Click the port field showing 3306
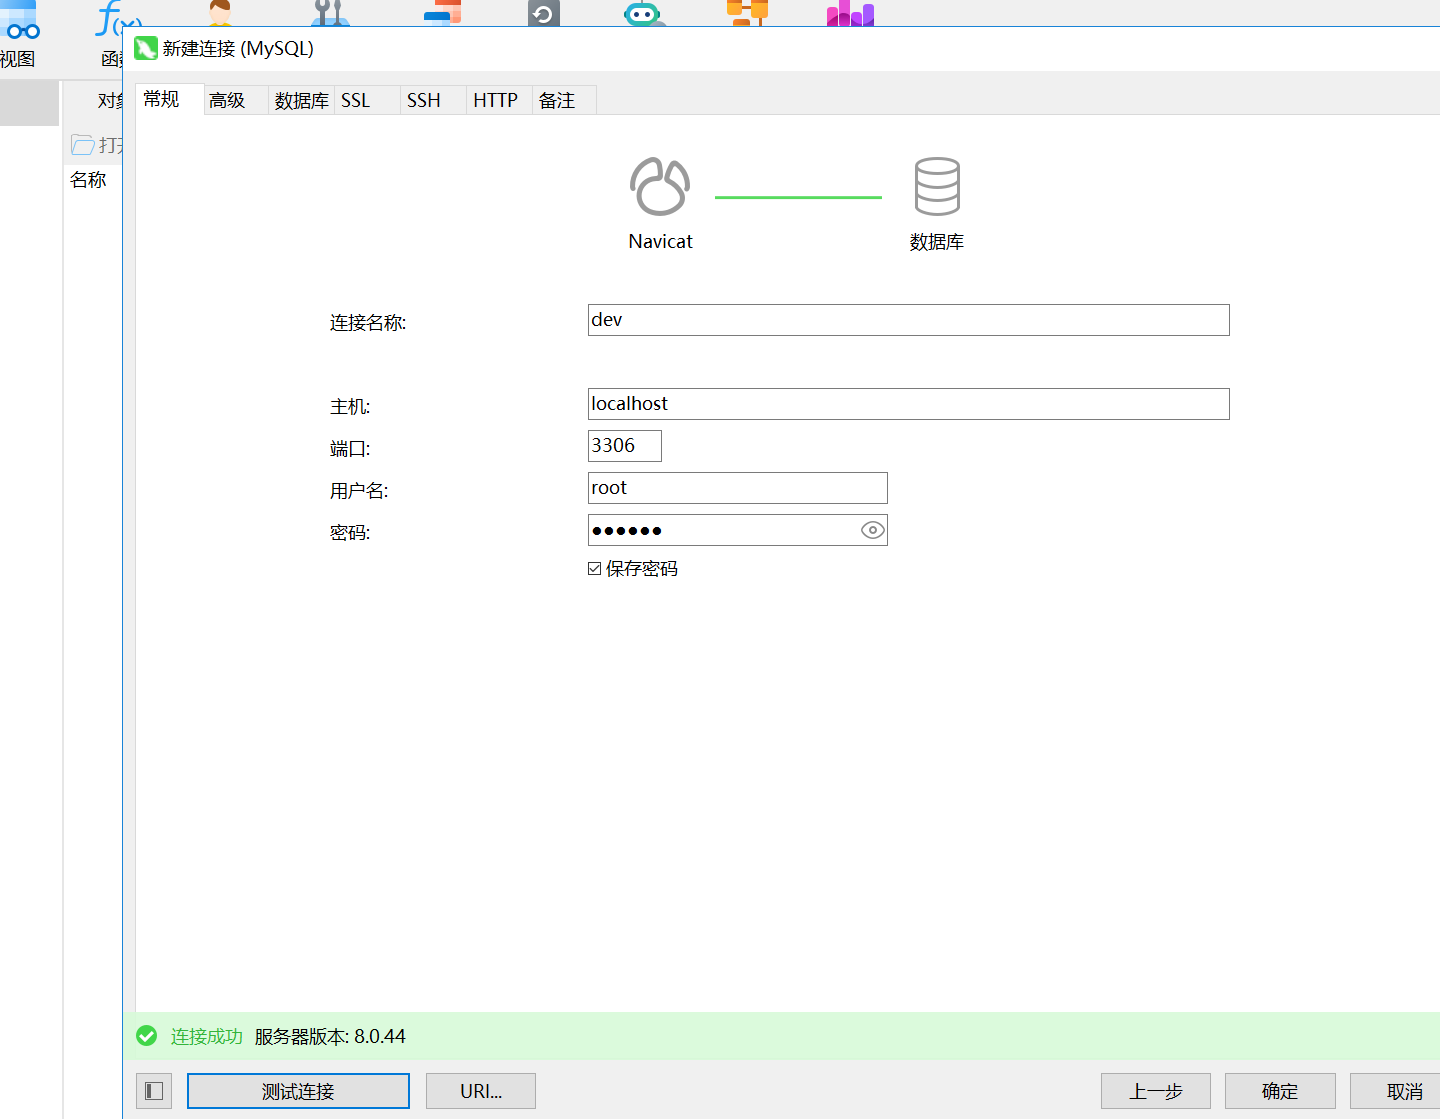 [x=624, y=446]
